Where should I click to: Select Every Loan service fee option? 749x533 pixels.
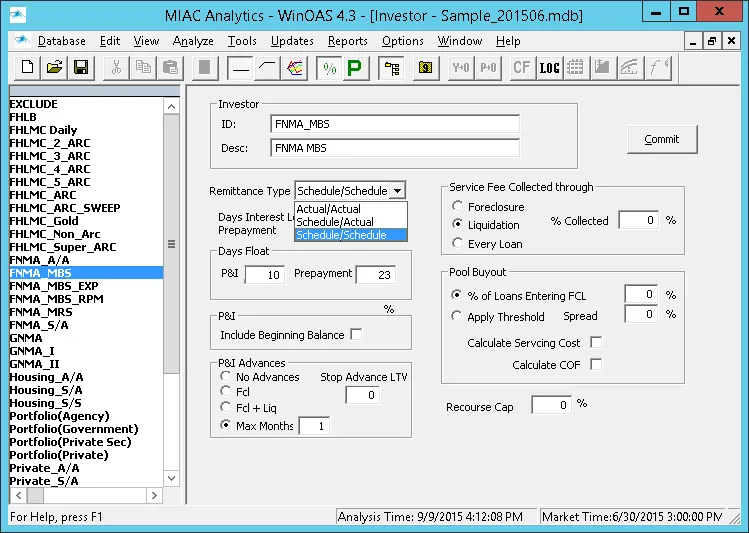pos(457,244)
